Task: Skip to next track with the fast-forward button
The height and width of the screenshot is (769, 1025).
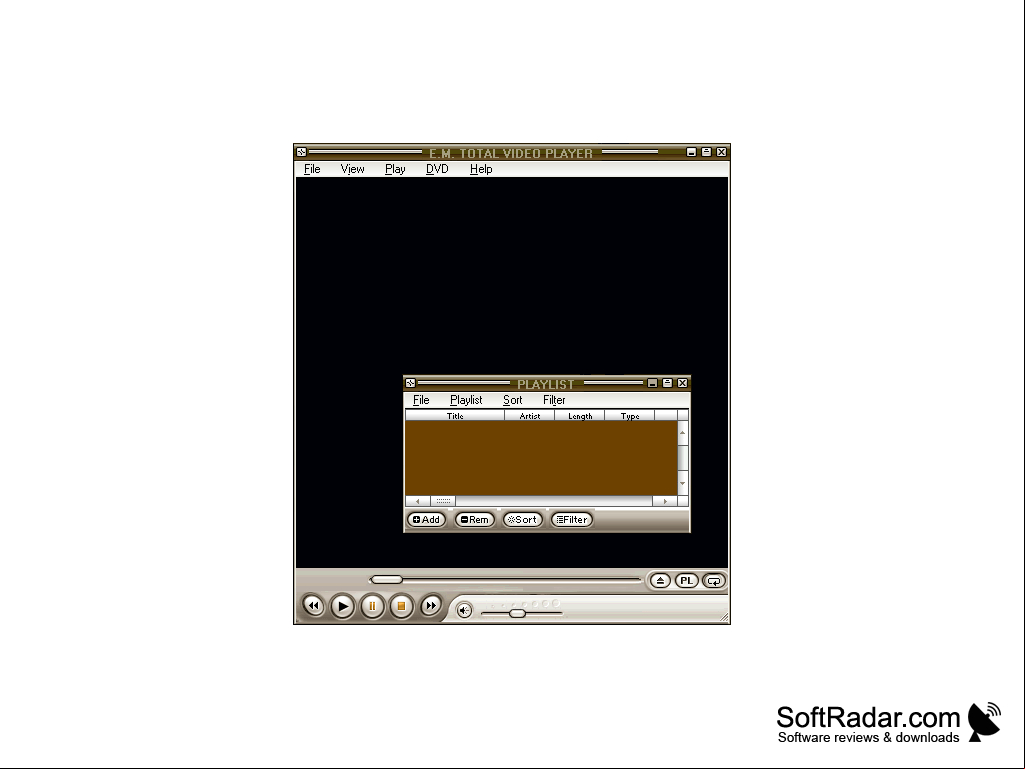Action: click(x=430, y=606)
